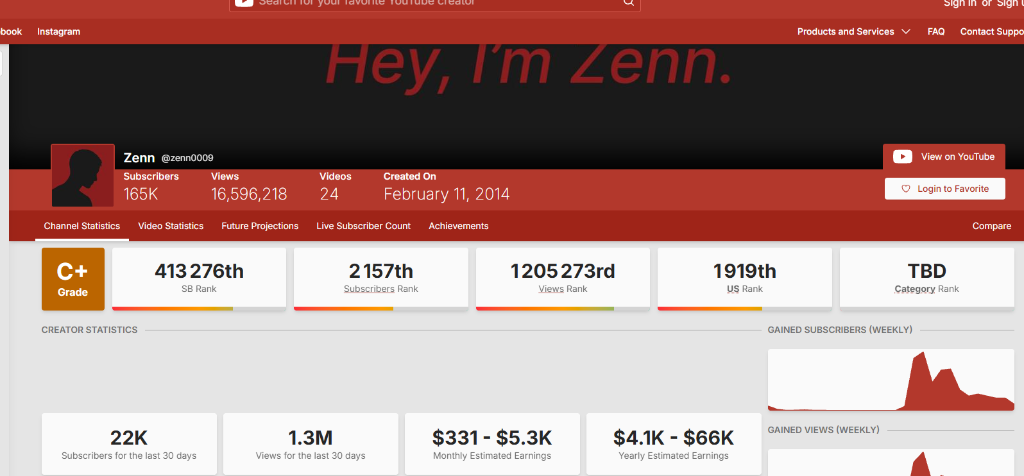The image size is (1024, 476).
Task: Click the Creator Statistics heading
Action: point(89,330)
